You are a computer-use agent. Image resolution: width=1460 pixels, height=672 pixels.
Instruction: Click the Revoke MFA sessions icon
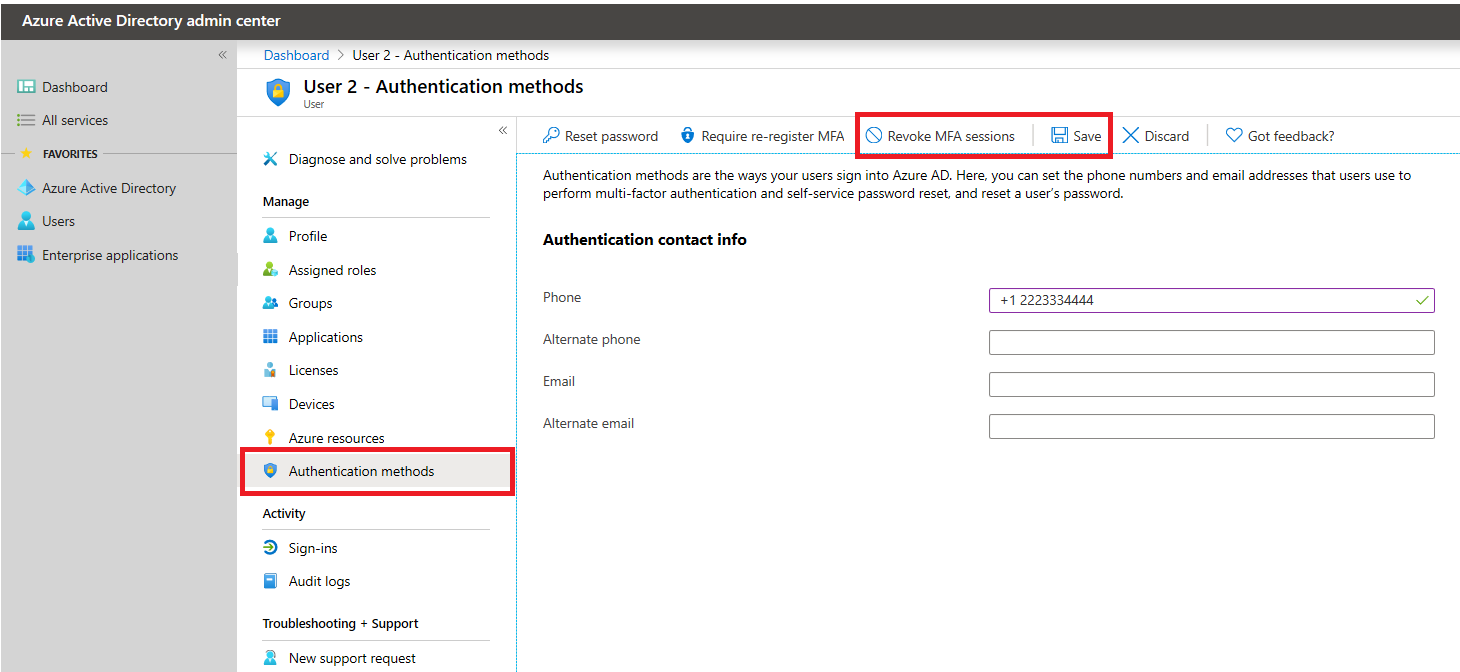[874, 136]
